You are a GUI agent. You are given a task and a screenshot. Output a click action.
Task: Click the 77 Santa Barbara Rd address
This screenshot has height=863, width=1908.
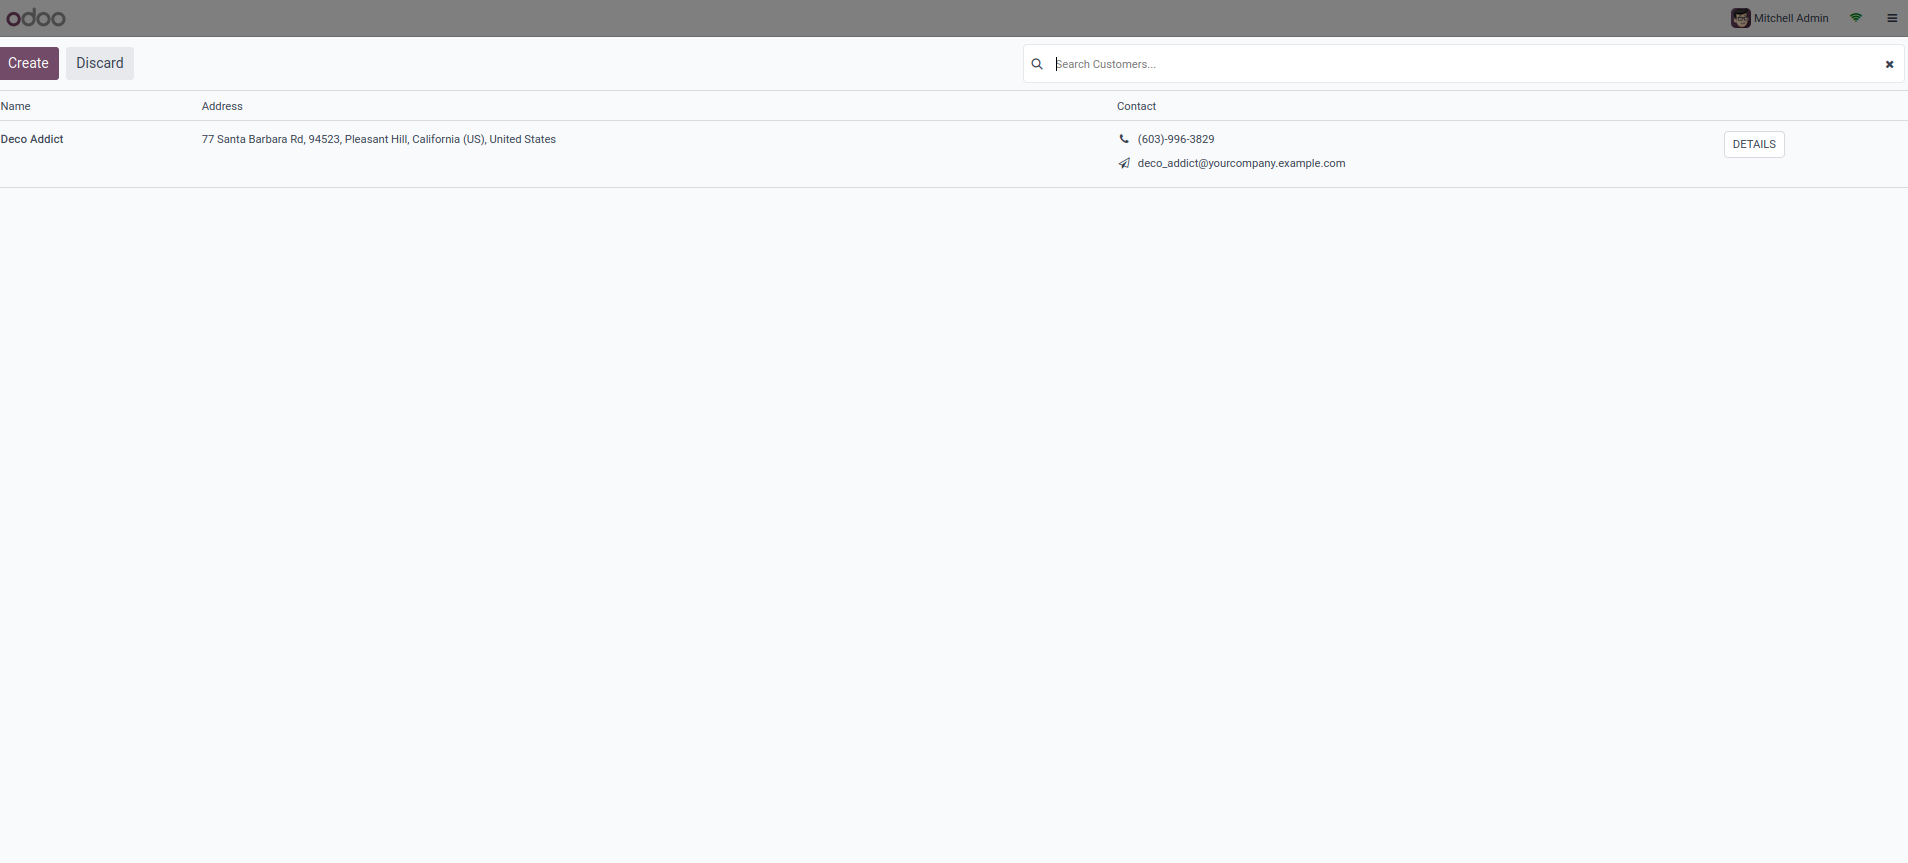tap(379, 139)
